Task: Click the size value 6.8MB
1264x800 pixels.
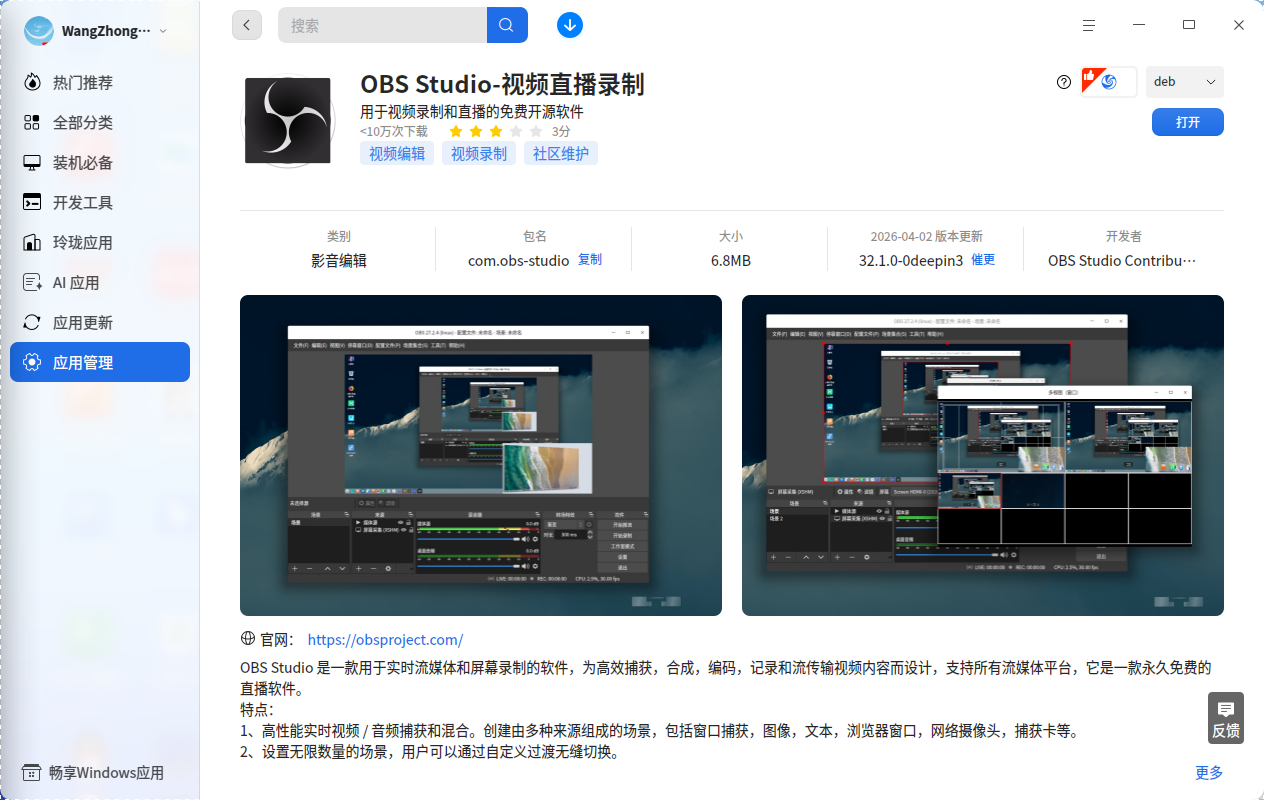Action: point(731,261)
